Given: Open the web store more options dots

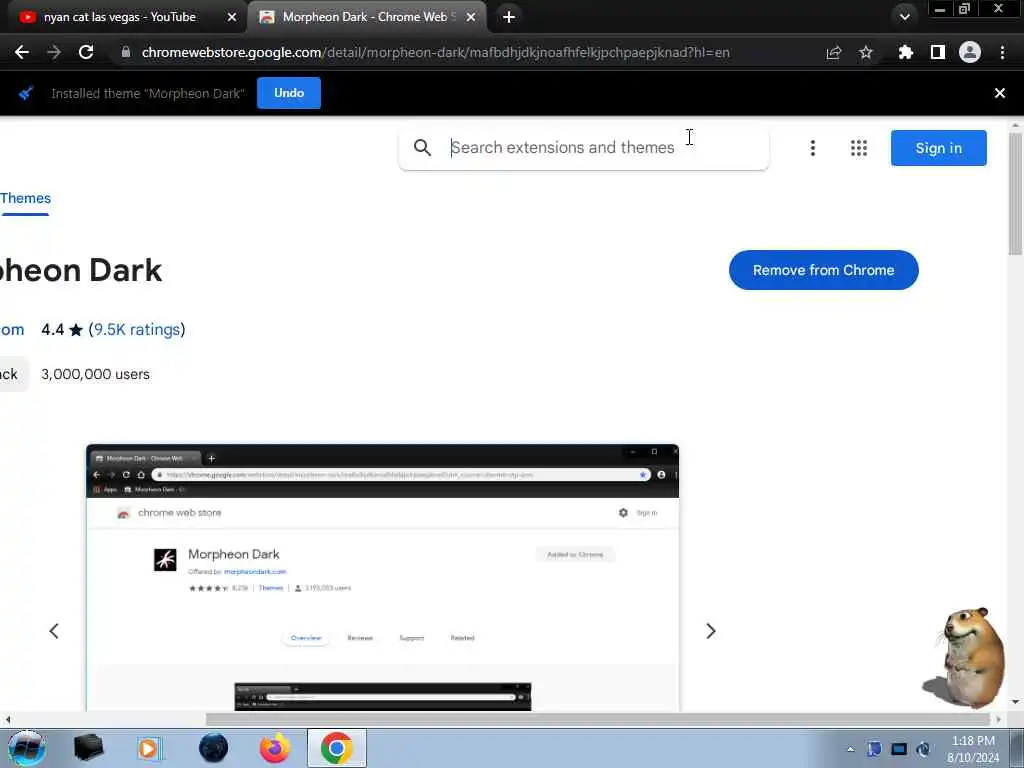Looking at the screenshot, I should click(x=812, y=148).
